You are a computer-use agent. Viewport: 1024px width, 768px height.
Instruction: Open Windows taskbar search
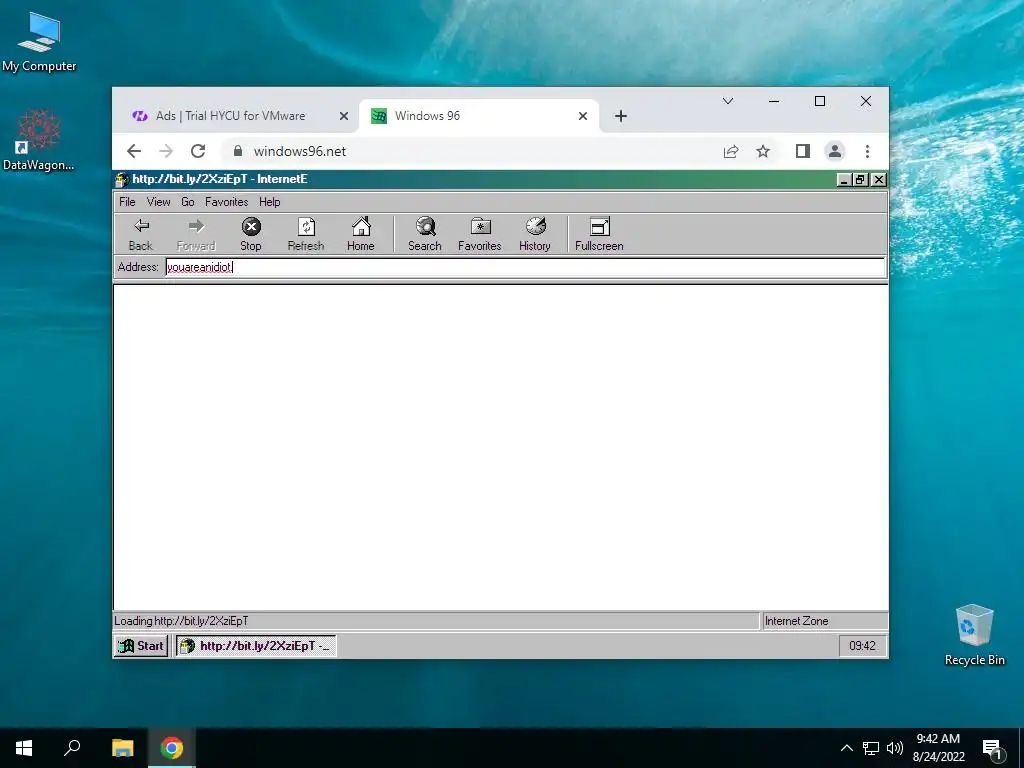[x=72, y=748]
